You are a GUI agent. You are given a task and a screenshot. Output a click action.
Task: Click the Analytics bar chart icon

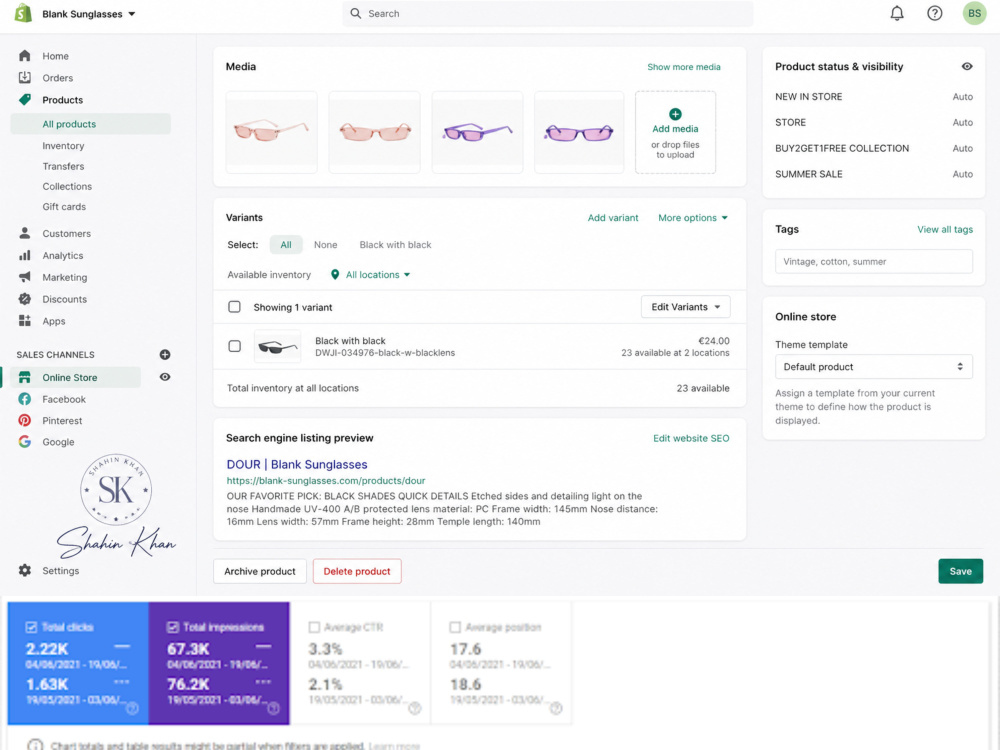[25, 255]
